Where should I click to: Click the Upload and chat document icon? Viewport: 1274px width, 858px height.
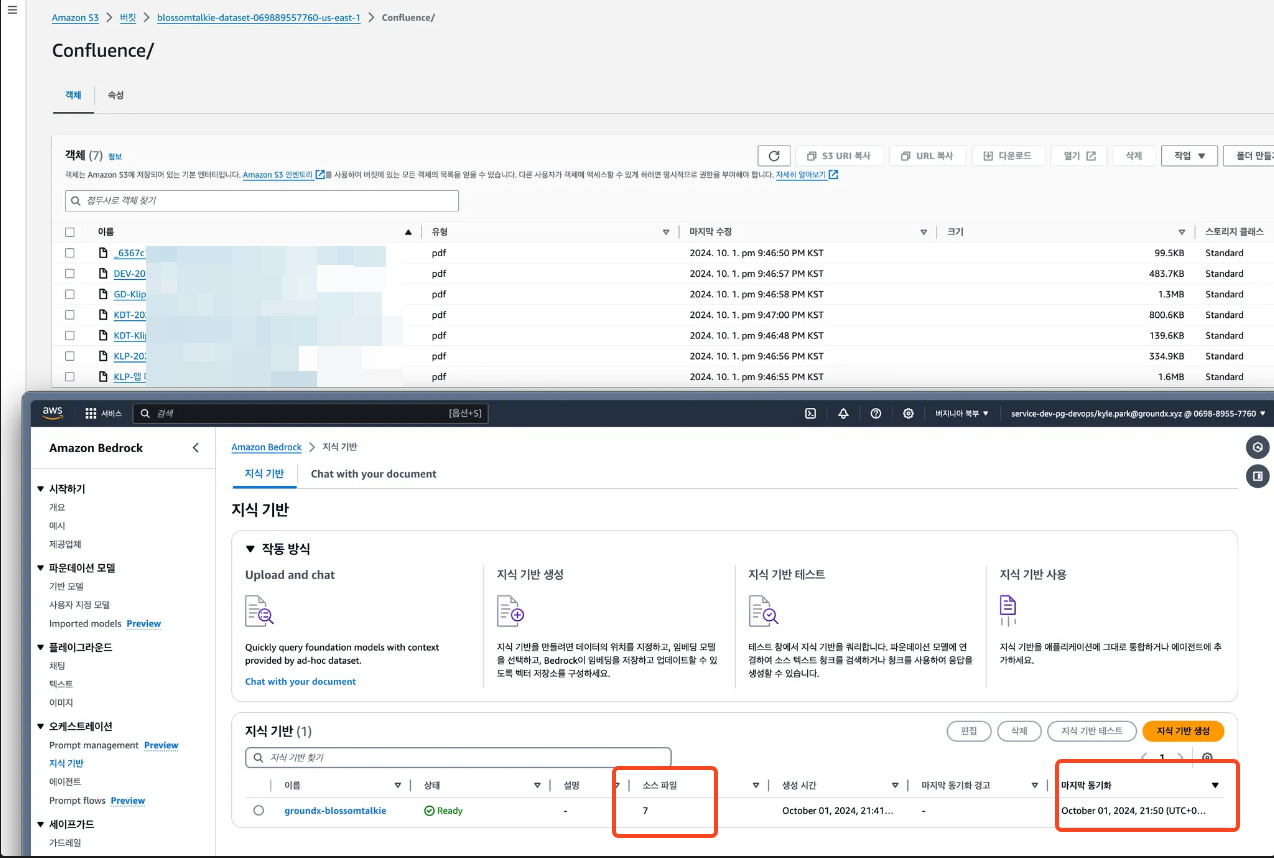click(259, 610)
